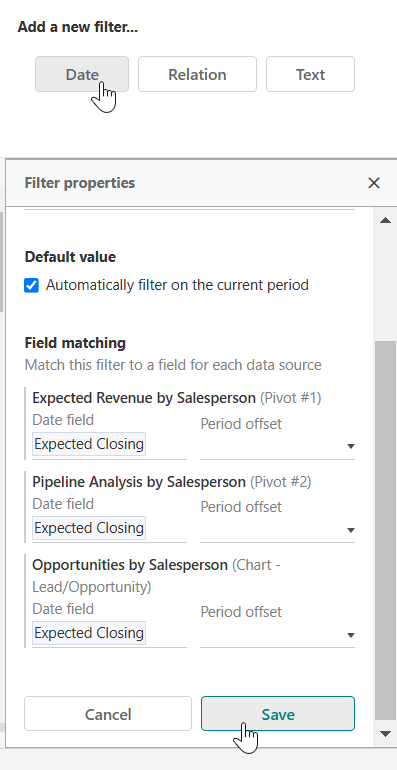Click the Filter properties header title
The height and width of the screenshot is (770, 397).
coord(80,183)
